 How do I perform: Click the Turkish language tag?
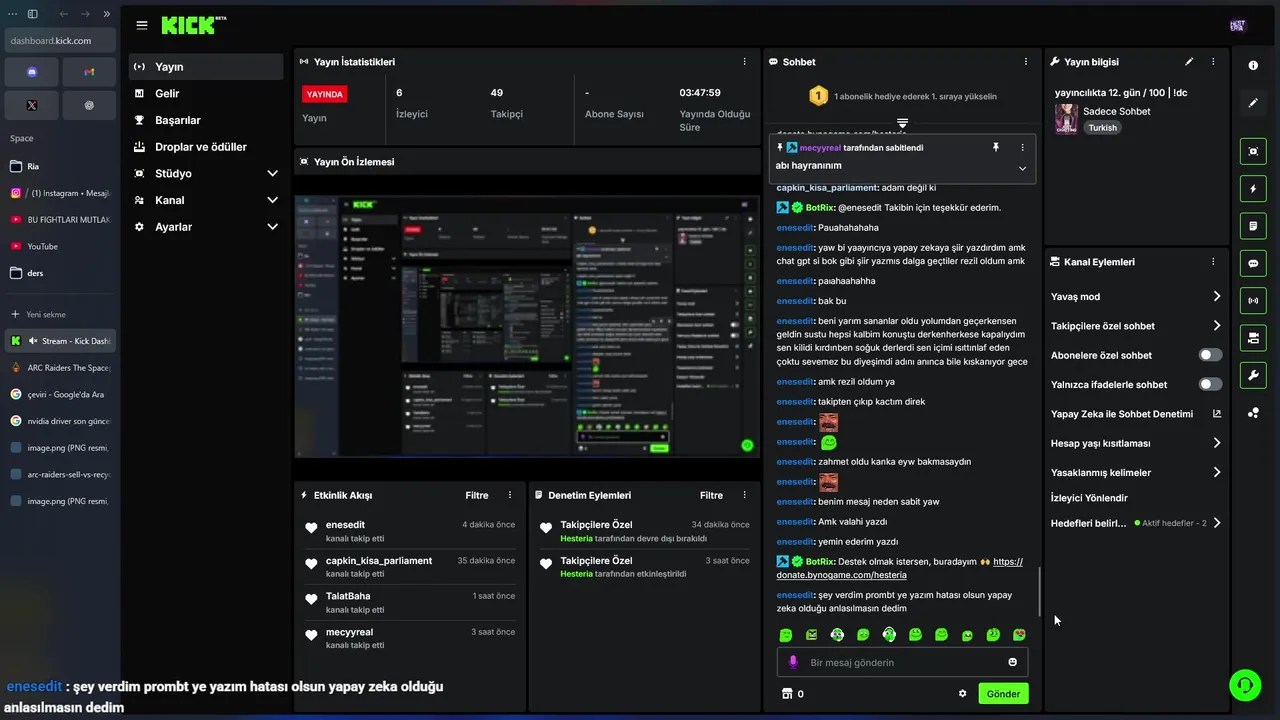[1102, 128]
